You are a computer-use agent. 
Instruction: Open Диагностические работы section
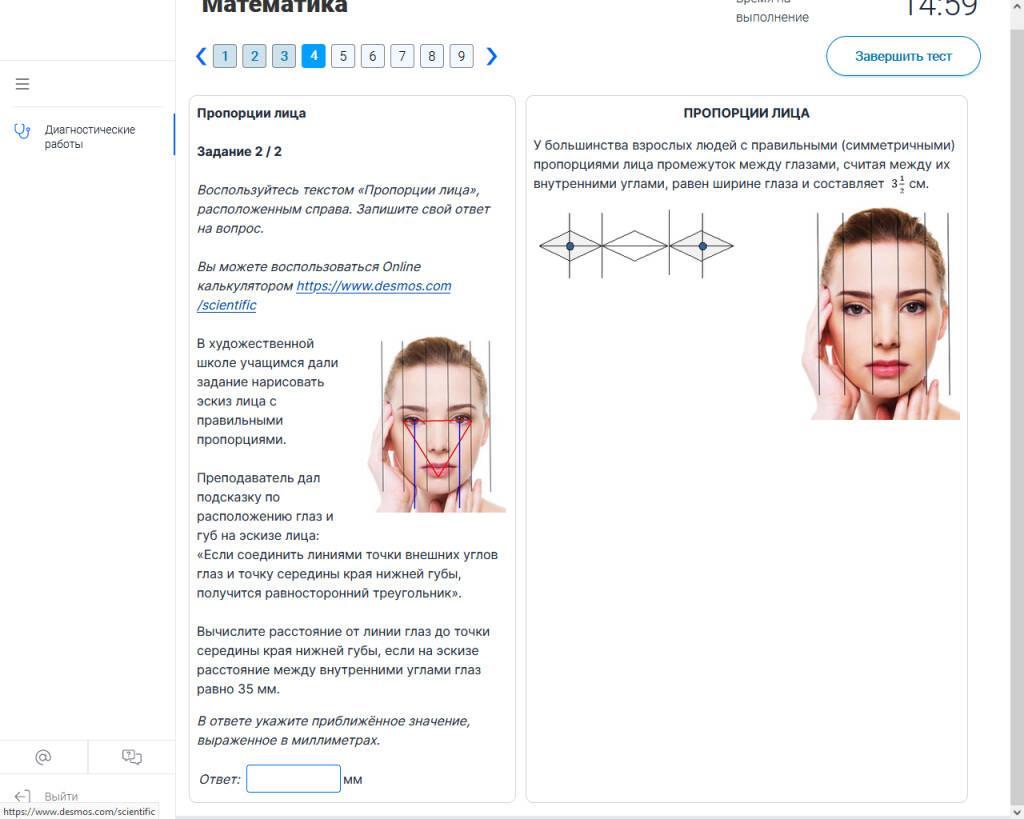point(89,136)
